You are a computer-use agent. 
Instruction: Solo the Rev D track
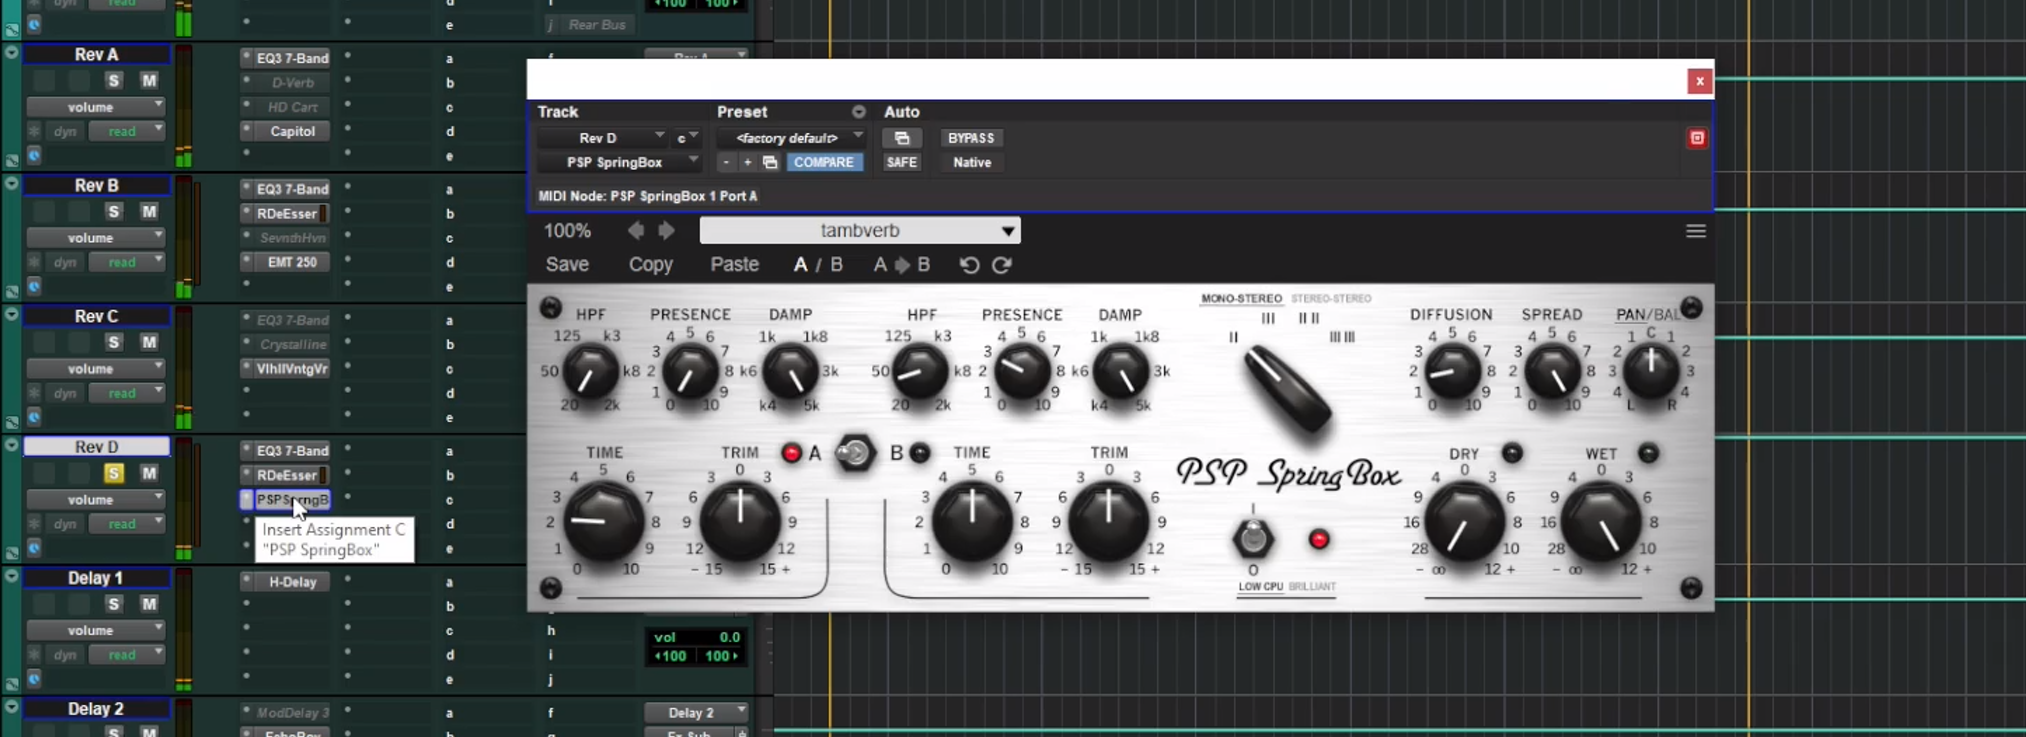(x=113, y=473)
